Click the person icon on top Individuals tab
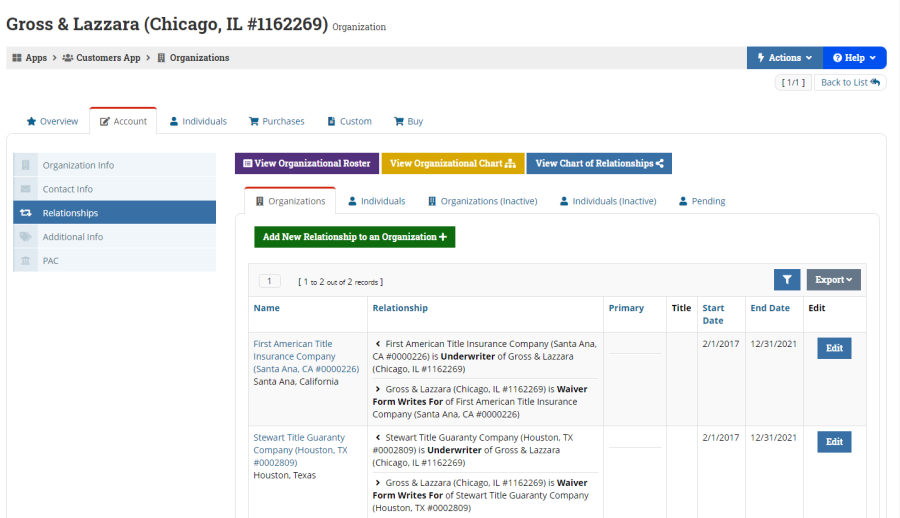This screenshot has height=518, width=900. (173, 121)
